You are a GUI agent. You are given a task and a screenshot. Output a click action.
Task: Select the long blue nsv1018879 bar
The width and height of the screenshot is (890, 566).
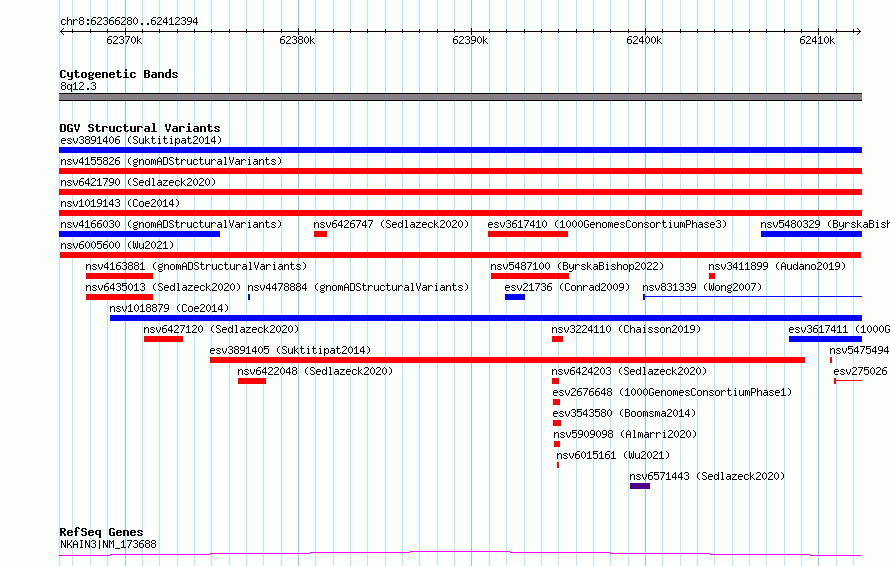click(x=486, y=318)
